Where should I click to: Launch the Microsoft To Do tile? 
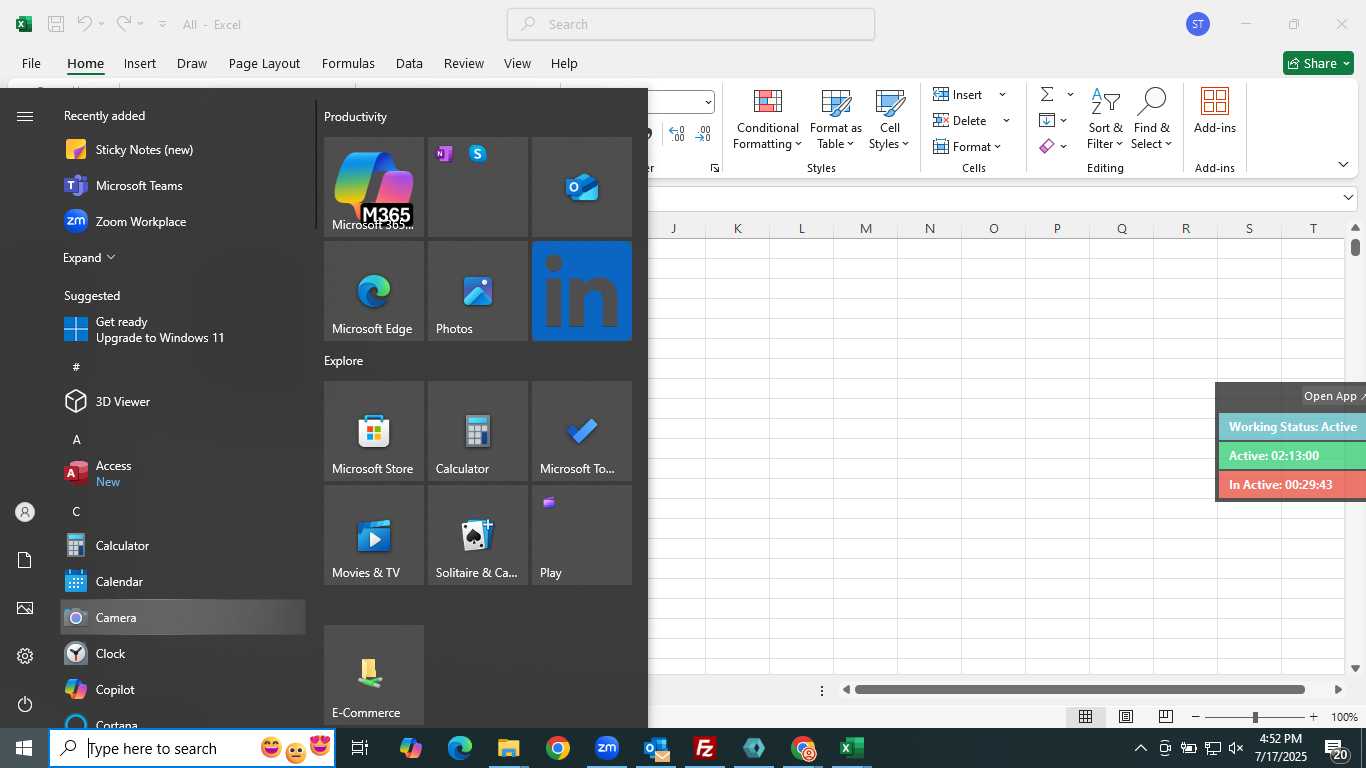coord(582,431)
